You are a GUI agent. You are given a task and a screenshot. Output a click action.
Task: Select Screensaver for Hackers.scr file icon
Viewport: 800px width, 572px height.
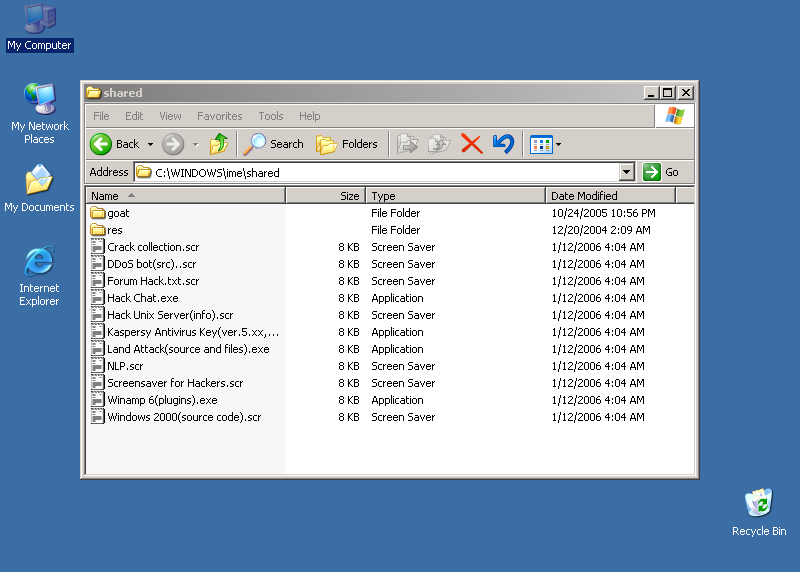click(97, 383)
